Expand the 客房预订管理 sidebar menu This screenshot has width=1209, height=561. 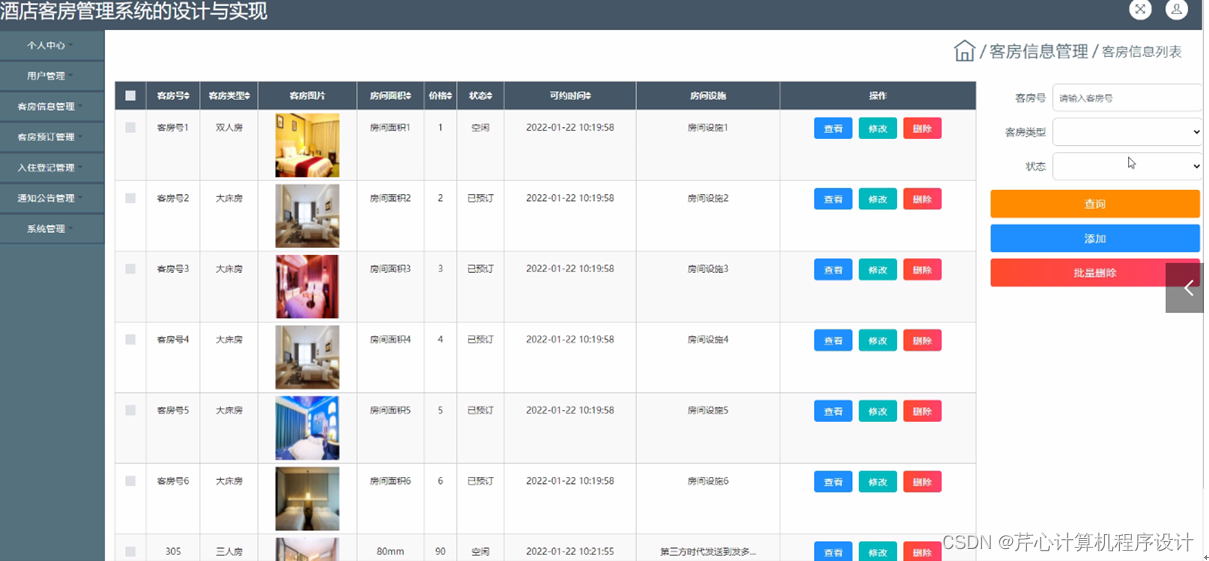tap(51, 137)
